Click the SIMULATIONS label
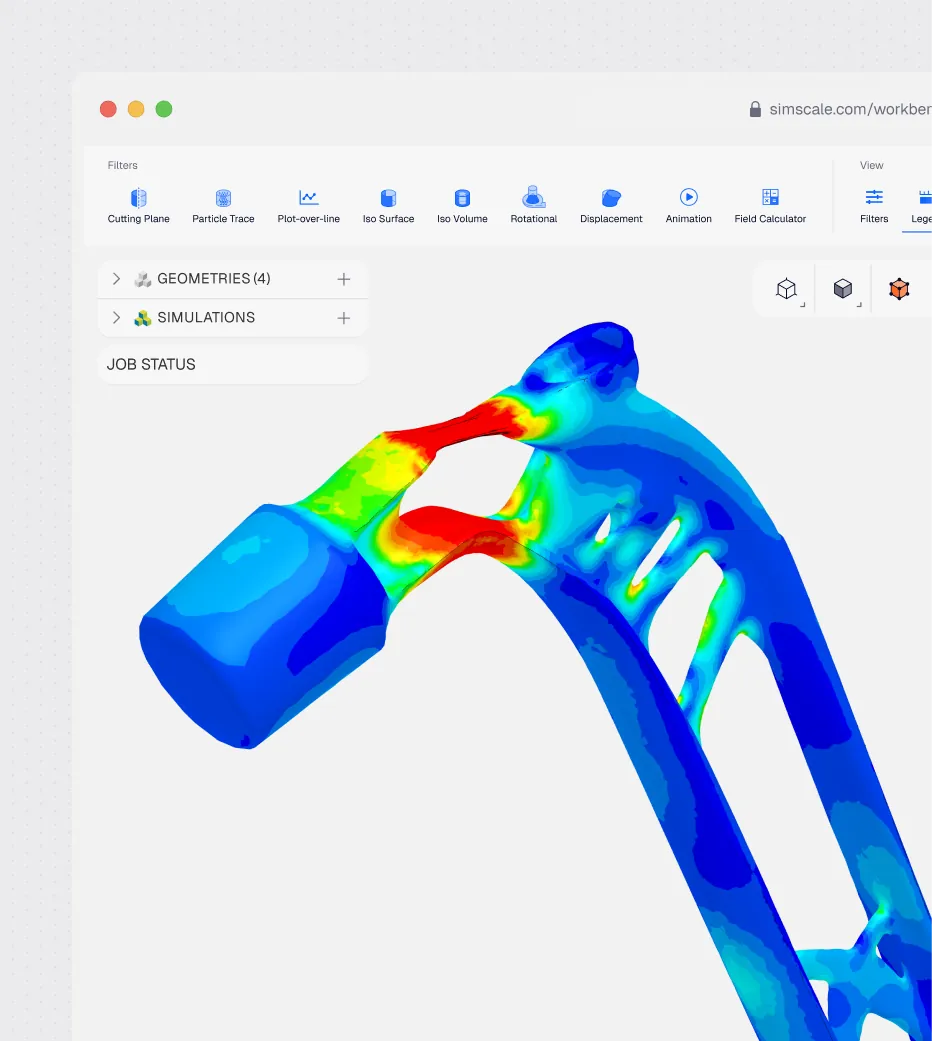This screenshot has width=932, height=1041. pyautogui.click(x=206, y=318)
